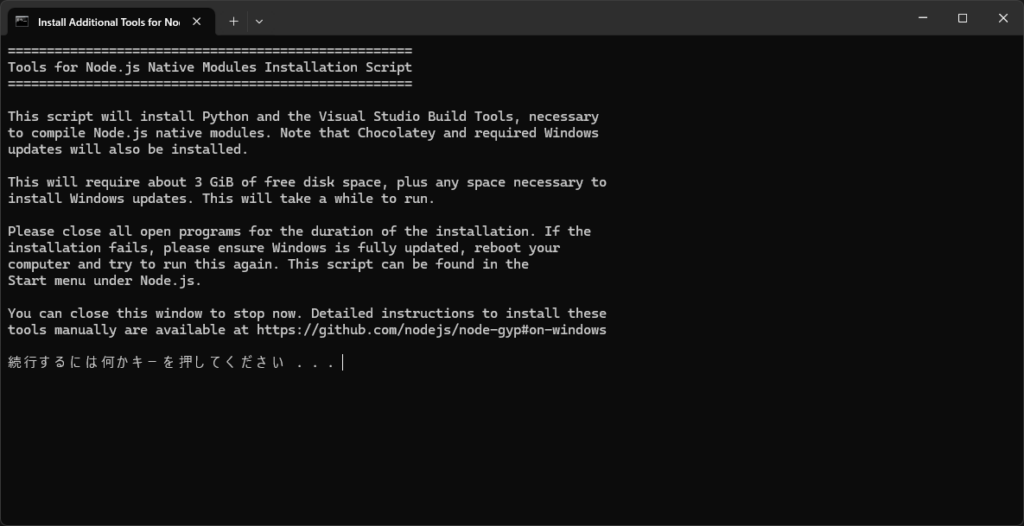Screen dimensions: 1024x526
Task: Click the top equals-sign separator line
Action: click(210, 51)
